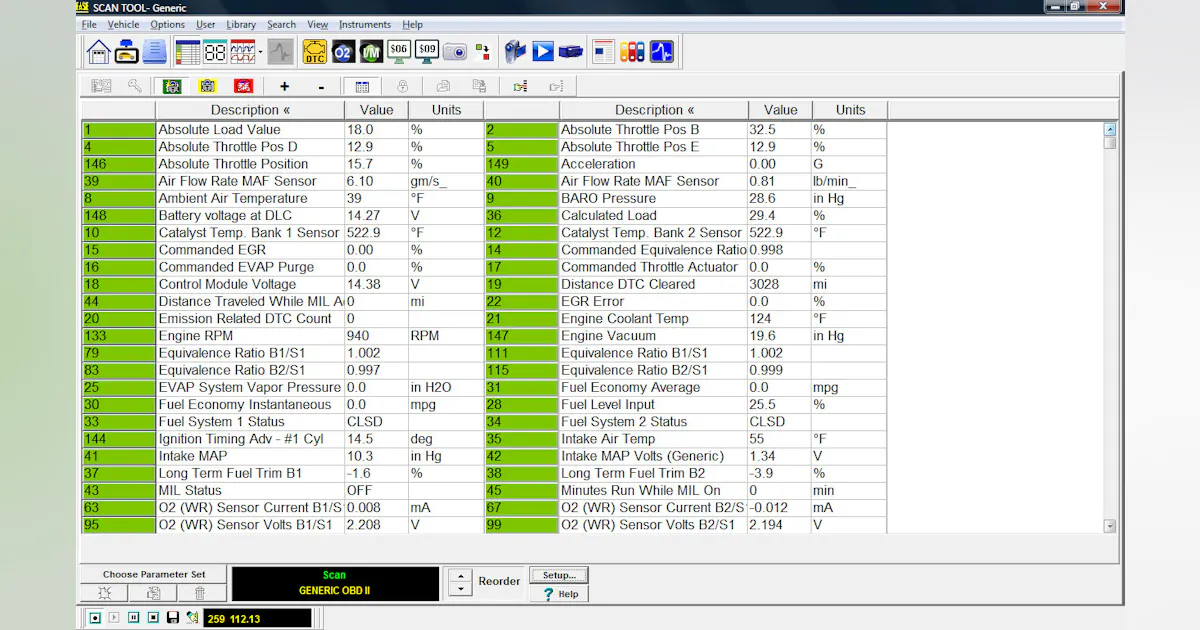1200x630 pixels.
Task: Click the Choose Parameter Set button
Action: [154, 574]
